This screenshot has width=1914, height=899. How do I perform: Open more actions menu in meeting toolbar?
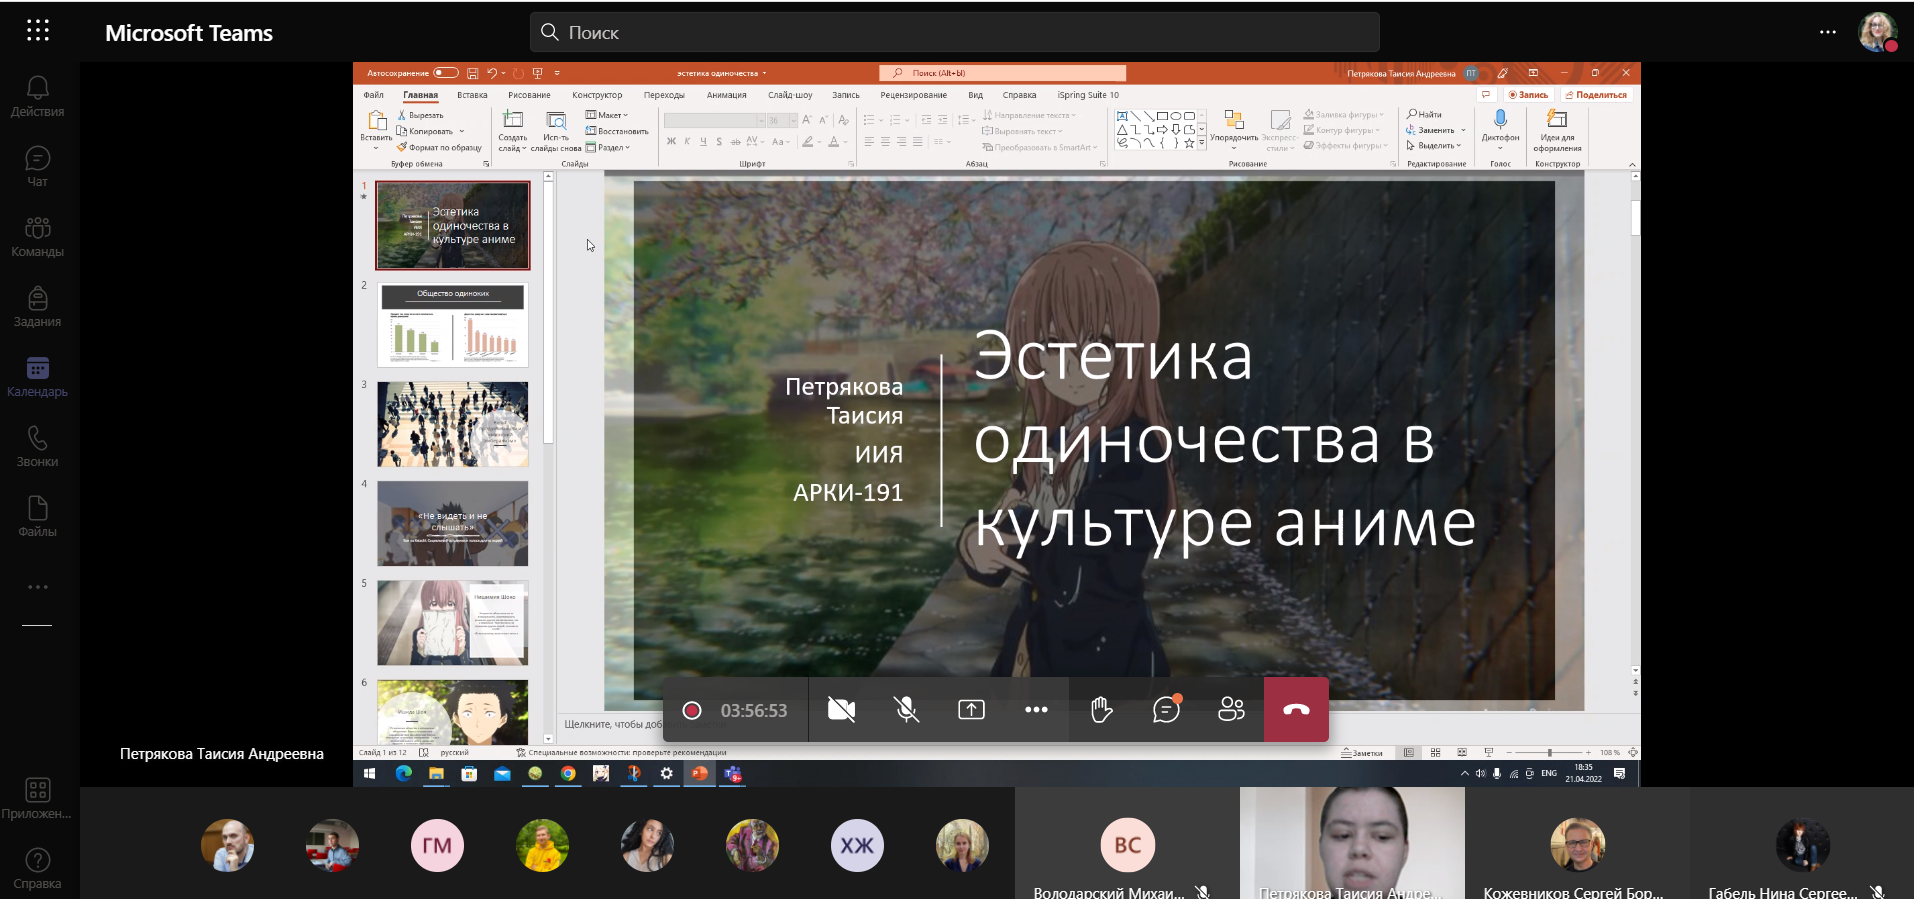[1036, 710]
